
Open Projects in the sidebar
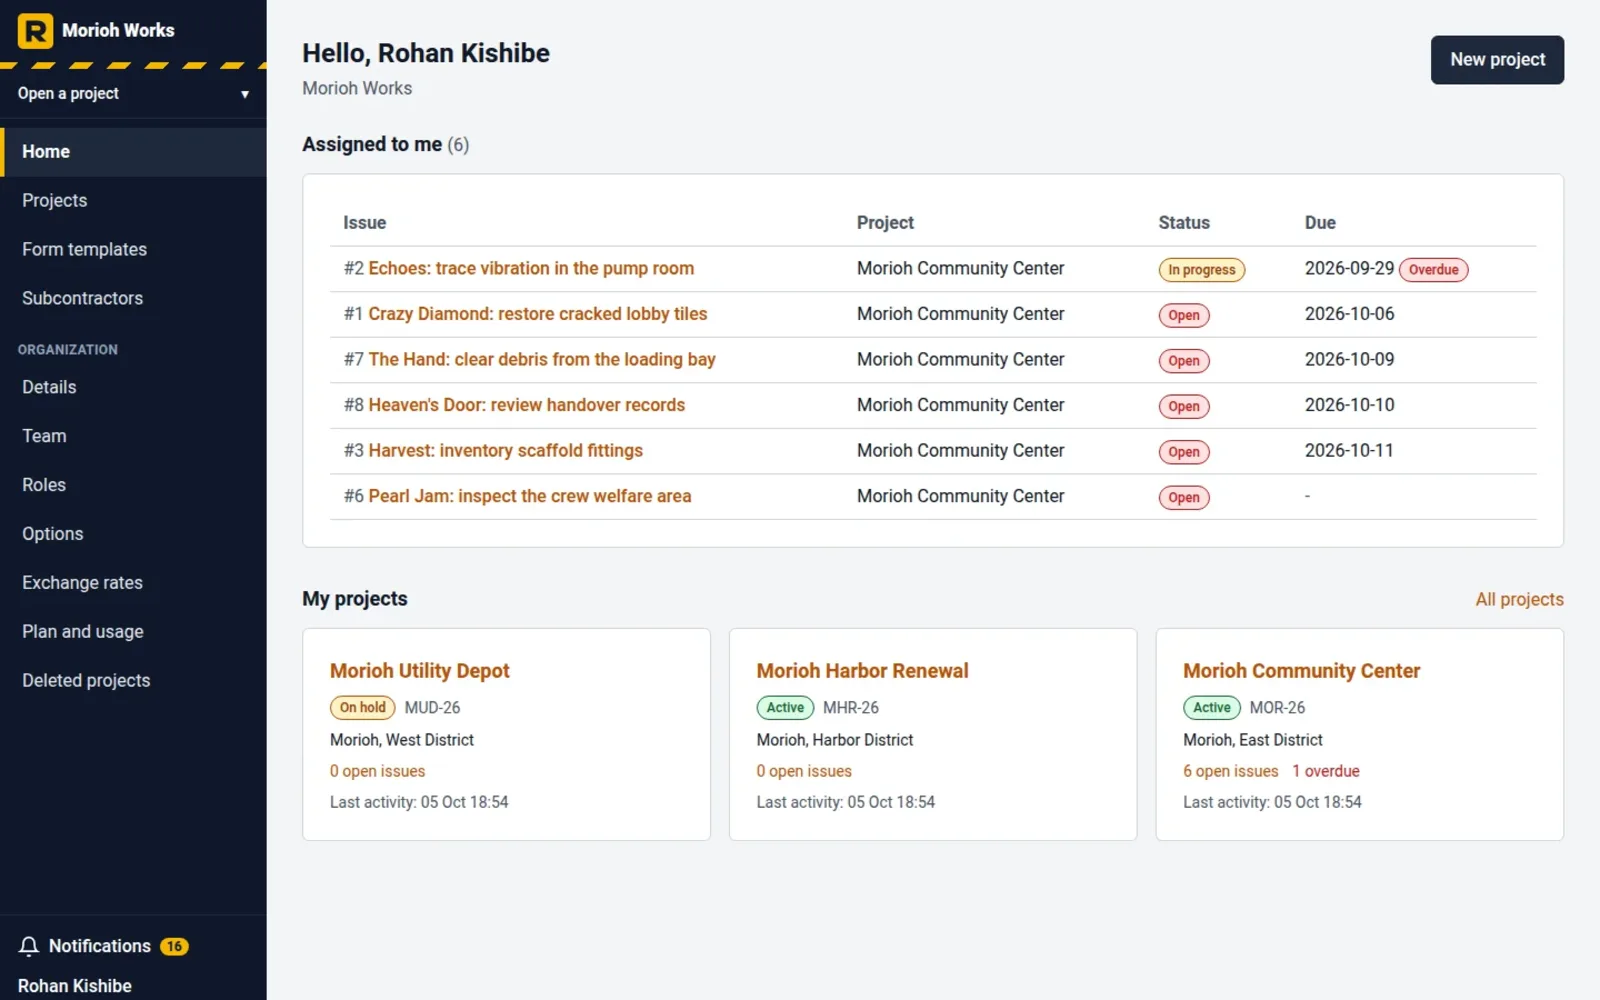coord(133,201)
